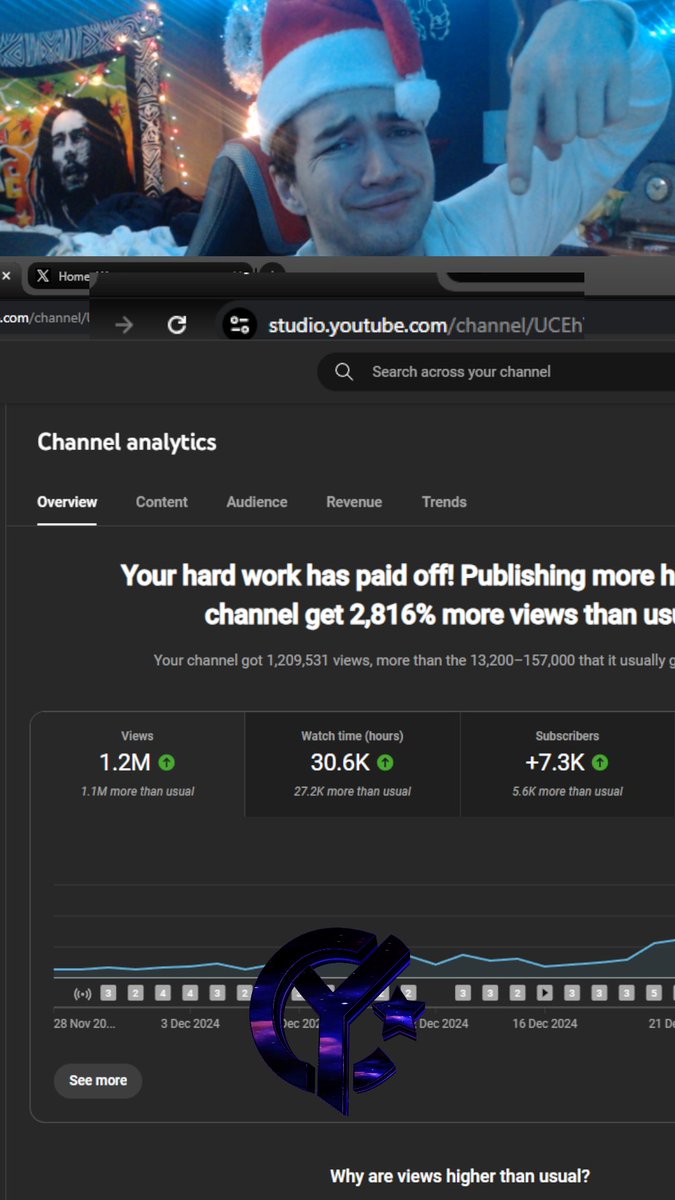Click the studio.youtube.com address bar URL
This screenshot has width=675, height=1200.
[425, 325]
